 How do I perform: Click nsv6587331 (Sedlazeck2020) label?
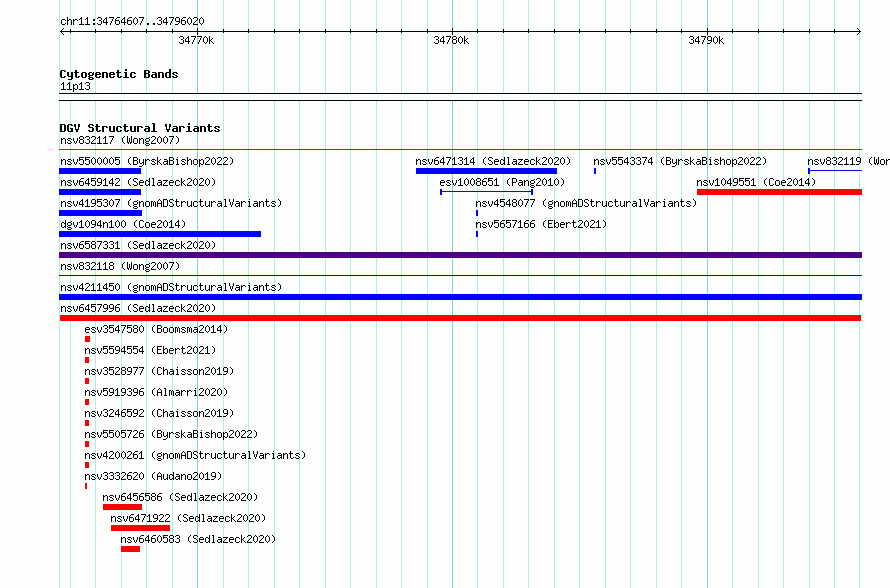(x=138, y=245)
